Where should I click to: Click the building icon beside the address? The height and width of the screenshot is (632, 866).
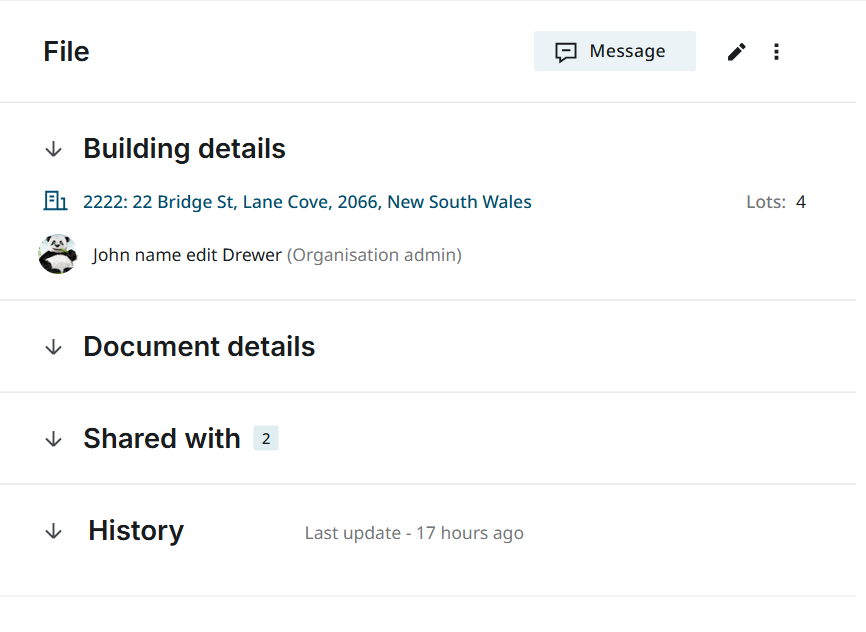coord(56,200)
